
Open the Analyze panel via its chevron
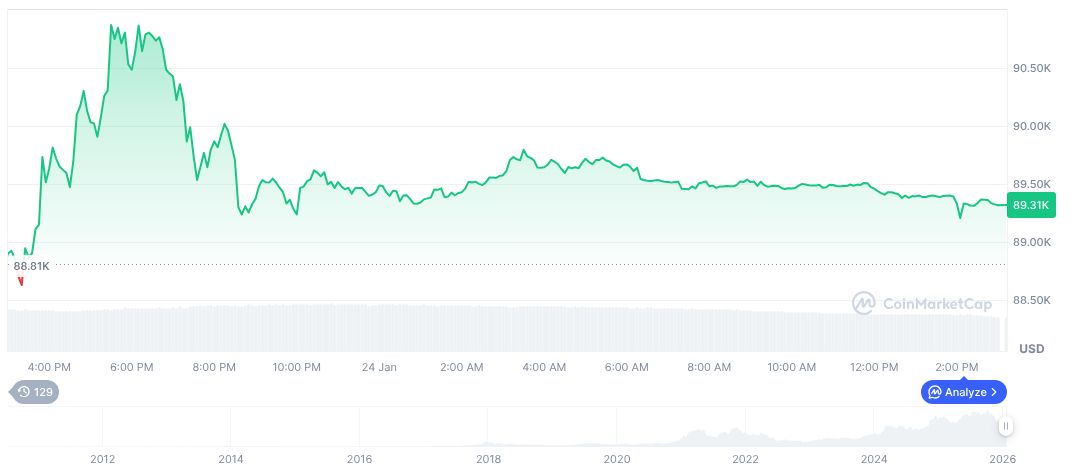994,392
